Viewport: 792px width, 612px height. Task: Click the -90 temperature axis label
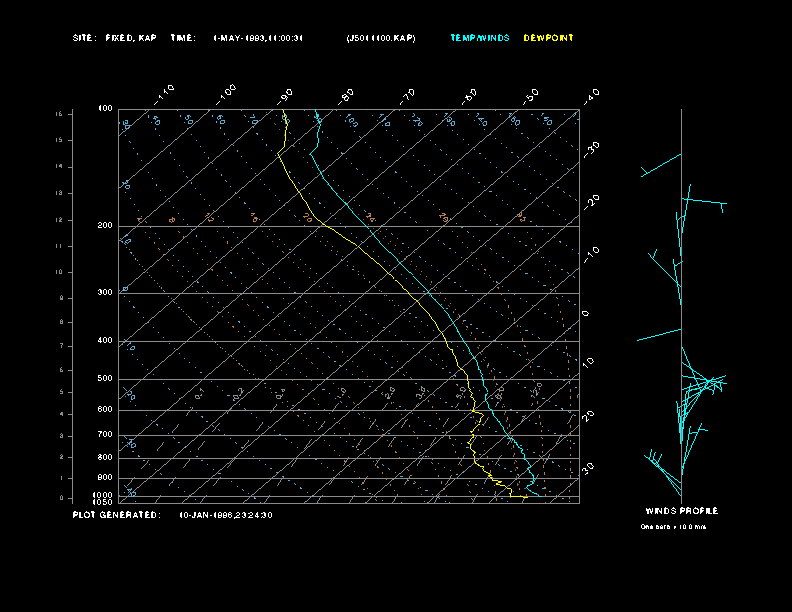click(x=287, y=95)
